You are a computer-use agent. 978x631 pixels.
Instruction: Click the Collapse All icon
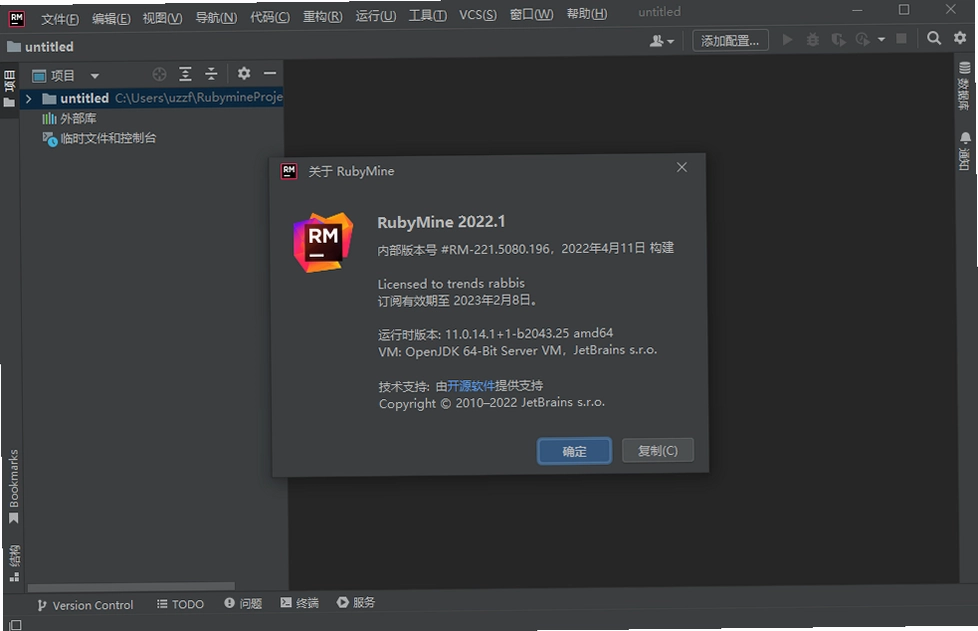(211, 74)
